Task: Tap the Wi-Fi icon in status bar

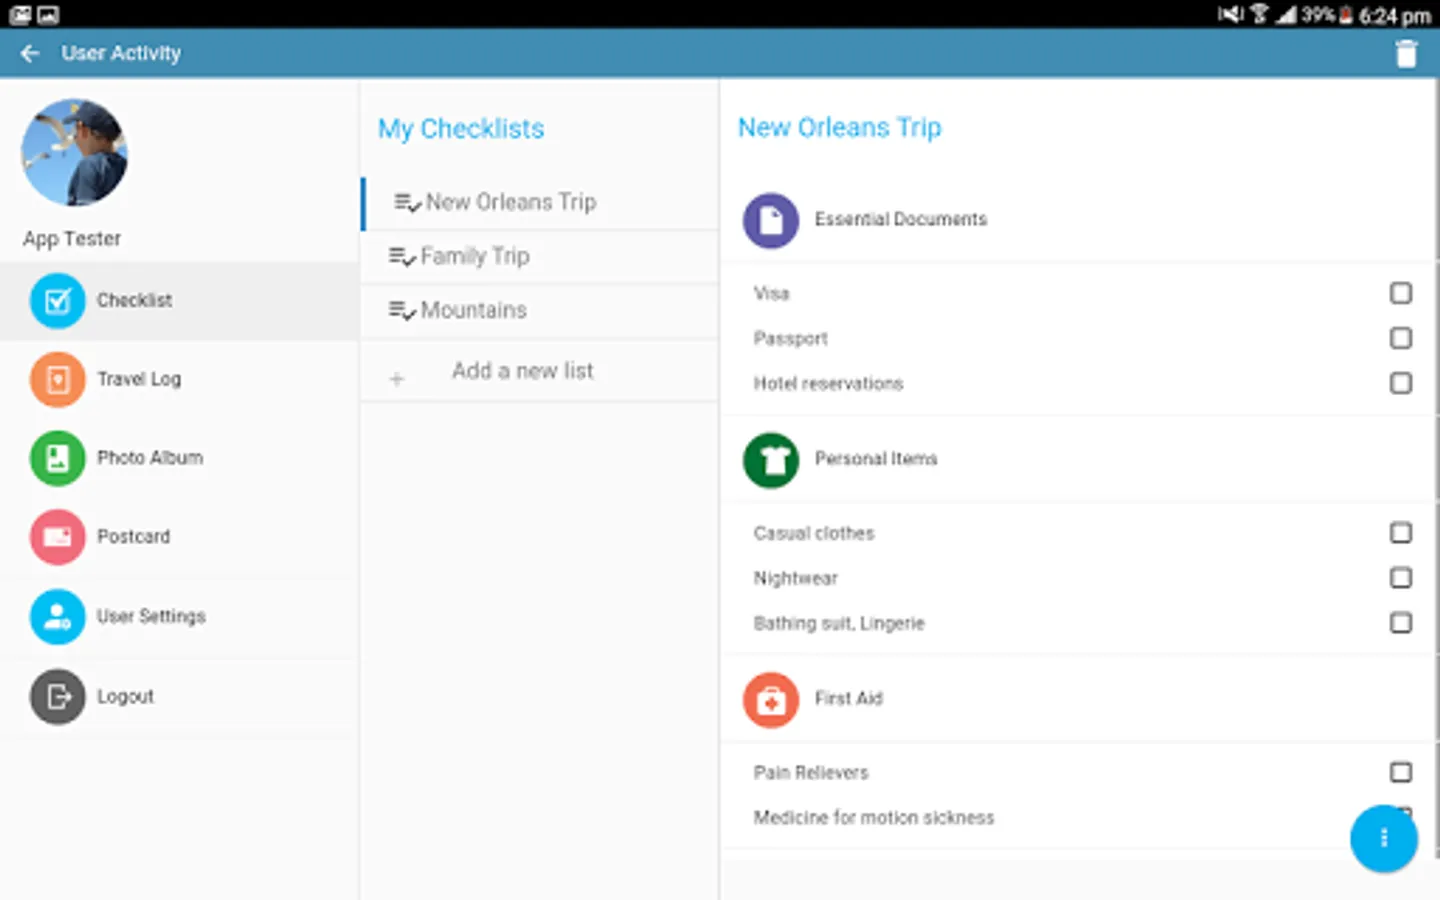Action: click(1259, 13)
